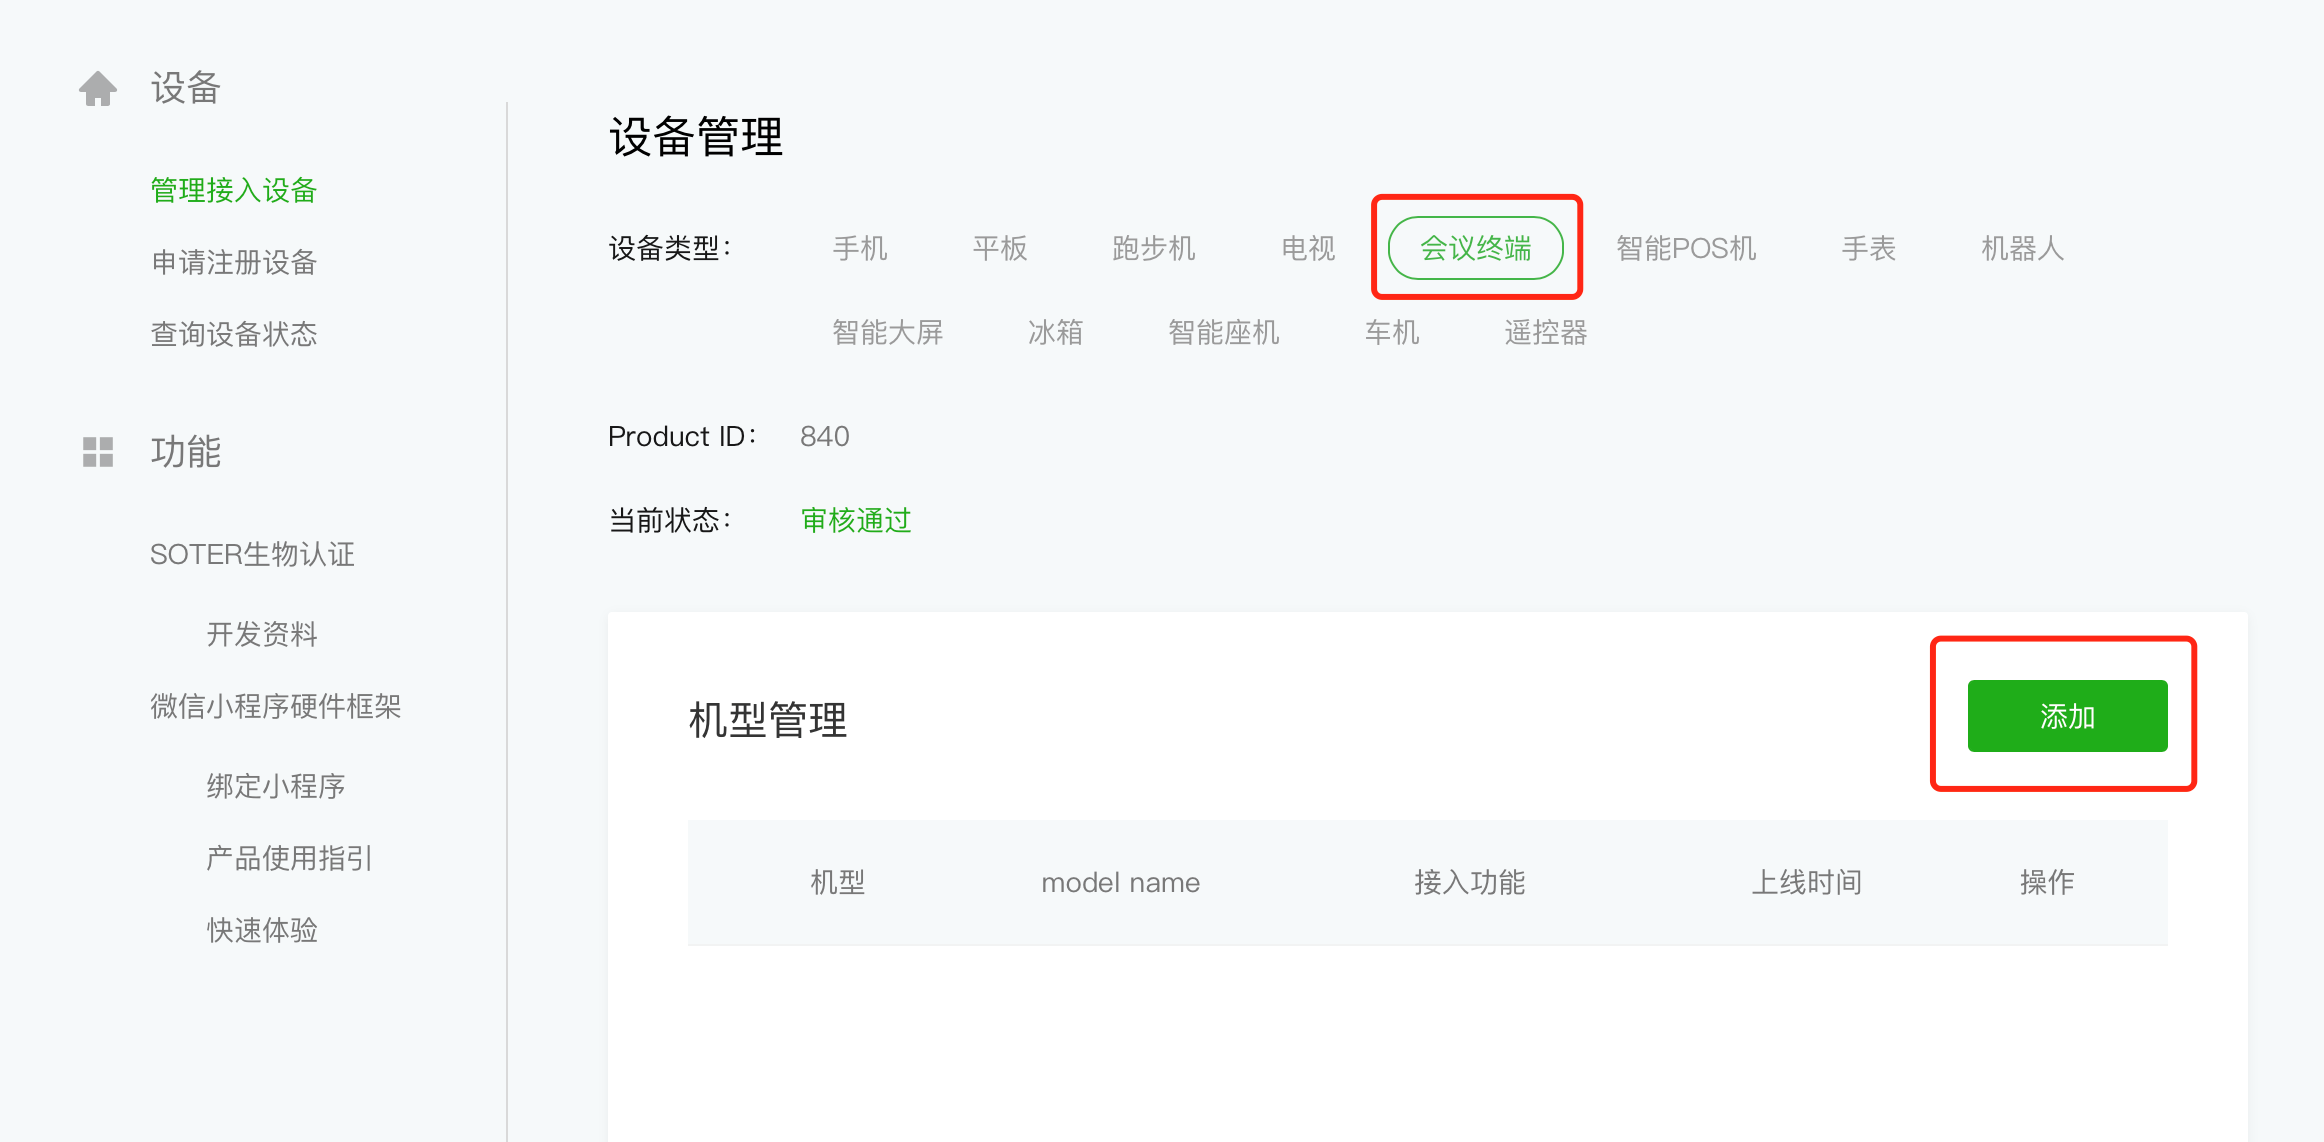Click the grid icon beside 功能
This screenshot has height=1142, width=2324.
[x=98, y=452]
